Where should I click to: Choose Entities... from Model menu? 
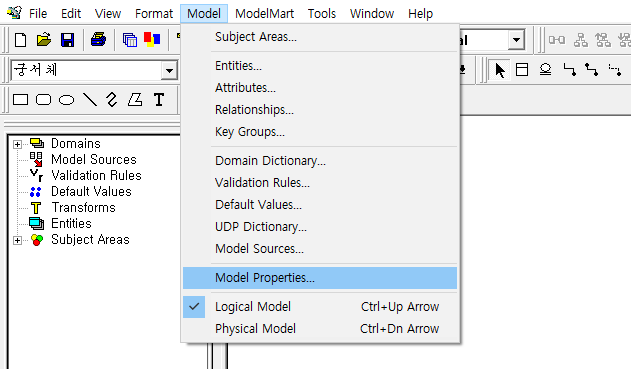320,66
